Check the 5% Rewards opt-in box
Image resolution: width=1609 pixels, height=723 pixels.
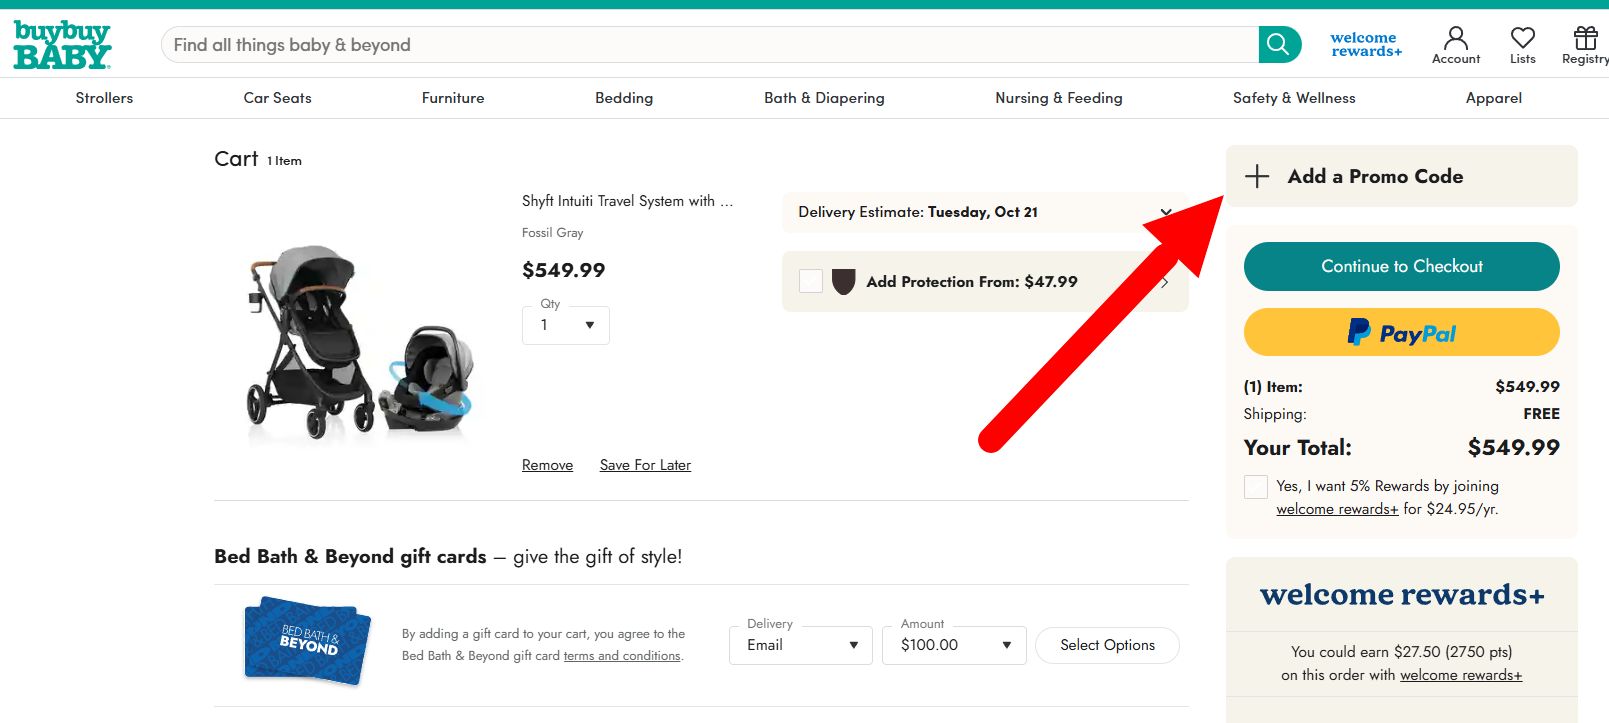pos(1255,487)
